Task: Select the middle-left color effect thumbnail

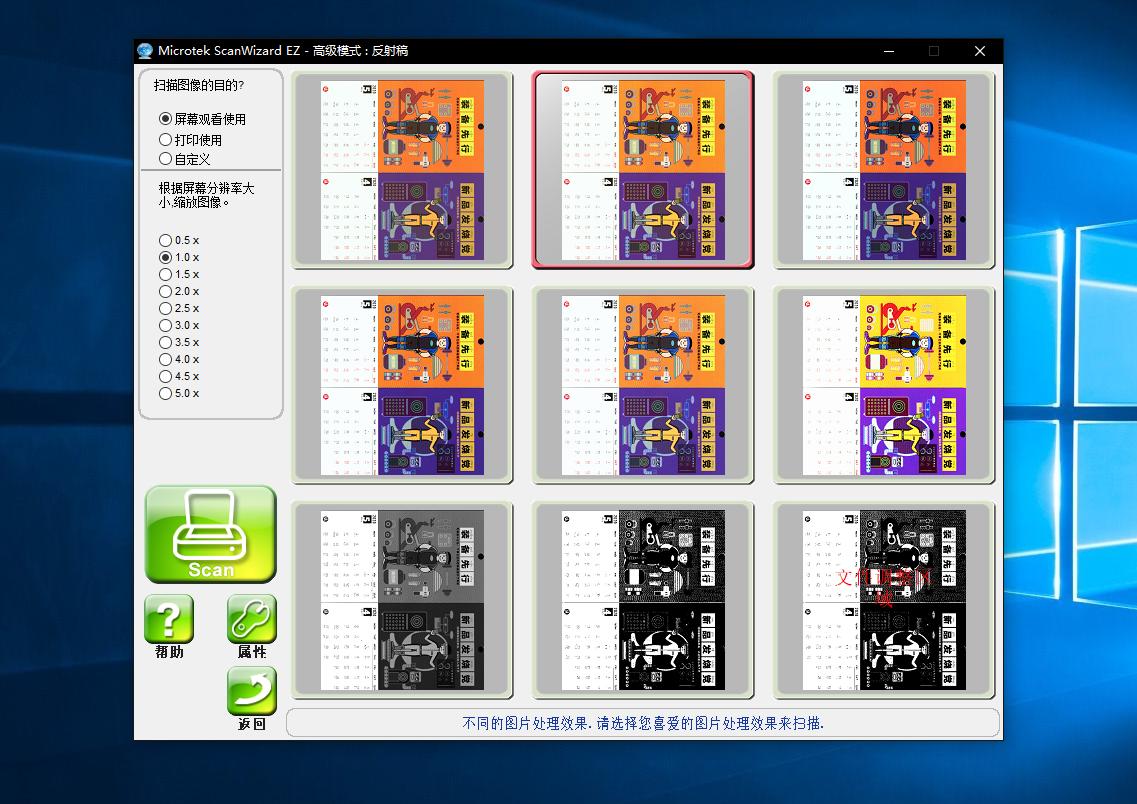Action: pyautogui.click(x=402, y=385)
